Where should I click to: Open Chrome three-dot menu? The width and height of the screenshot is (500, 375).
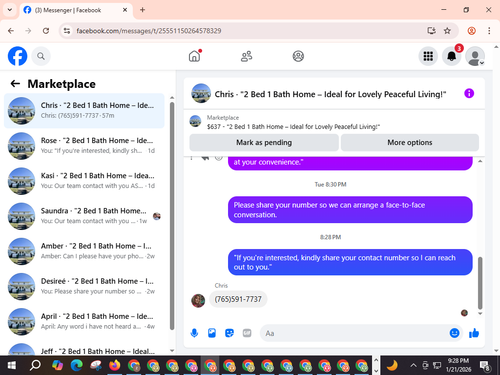click(489, 31)
